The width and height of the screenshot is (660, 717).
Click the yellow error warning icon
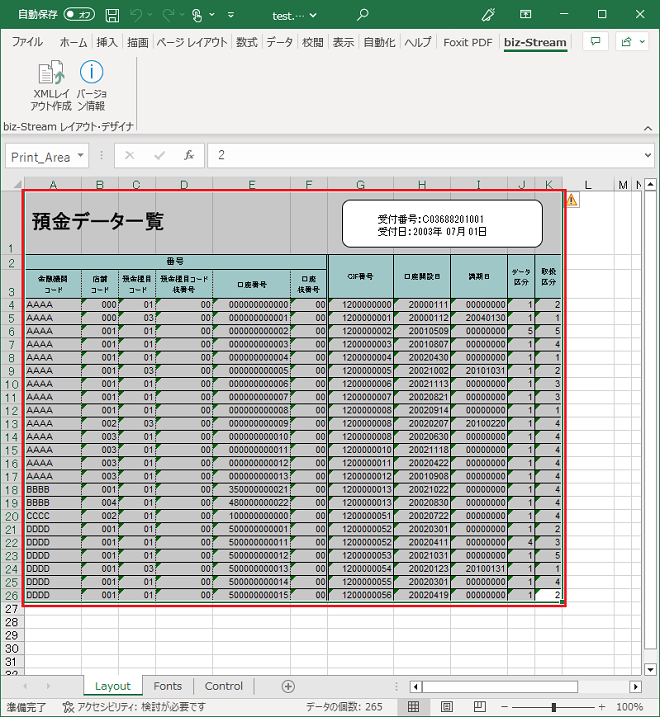pyautogui.click(x=572, y=200)
